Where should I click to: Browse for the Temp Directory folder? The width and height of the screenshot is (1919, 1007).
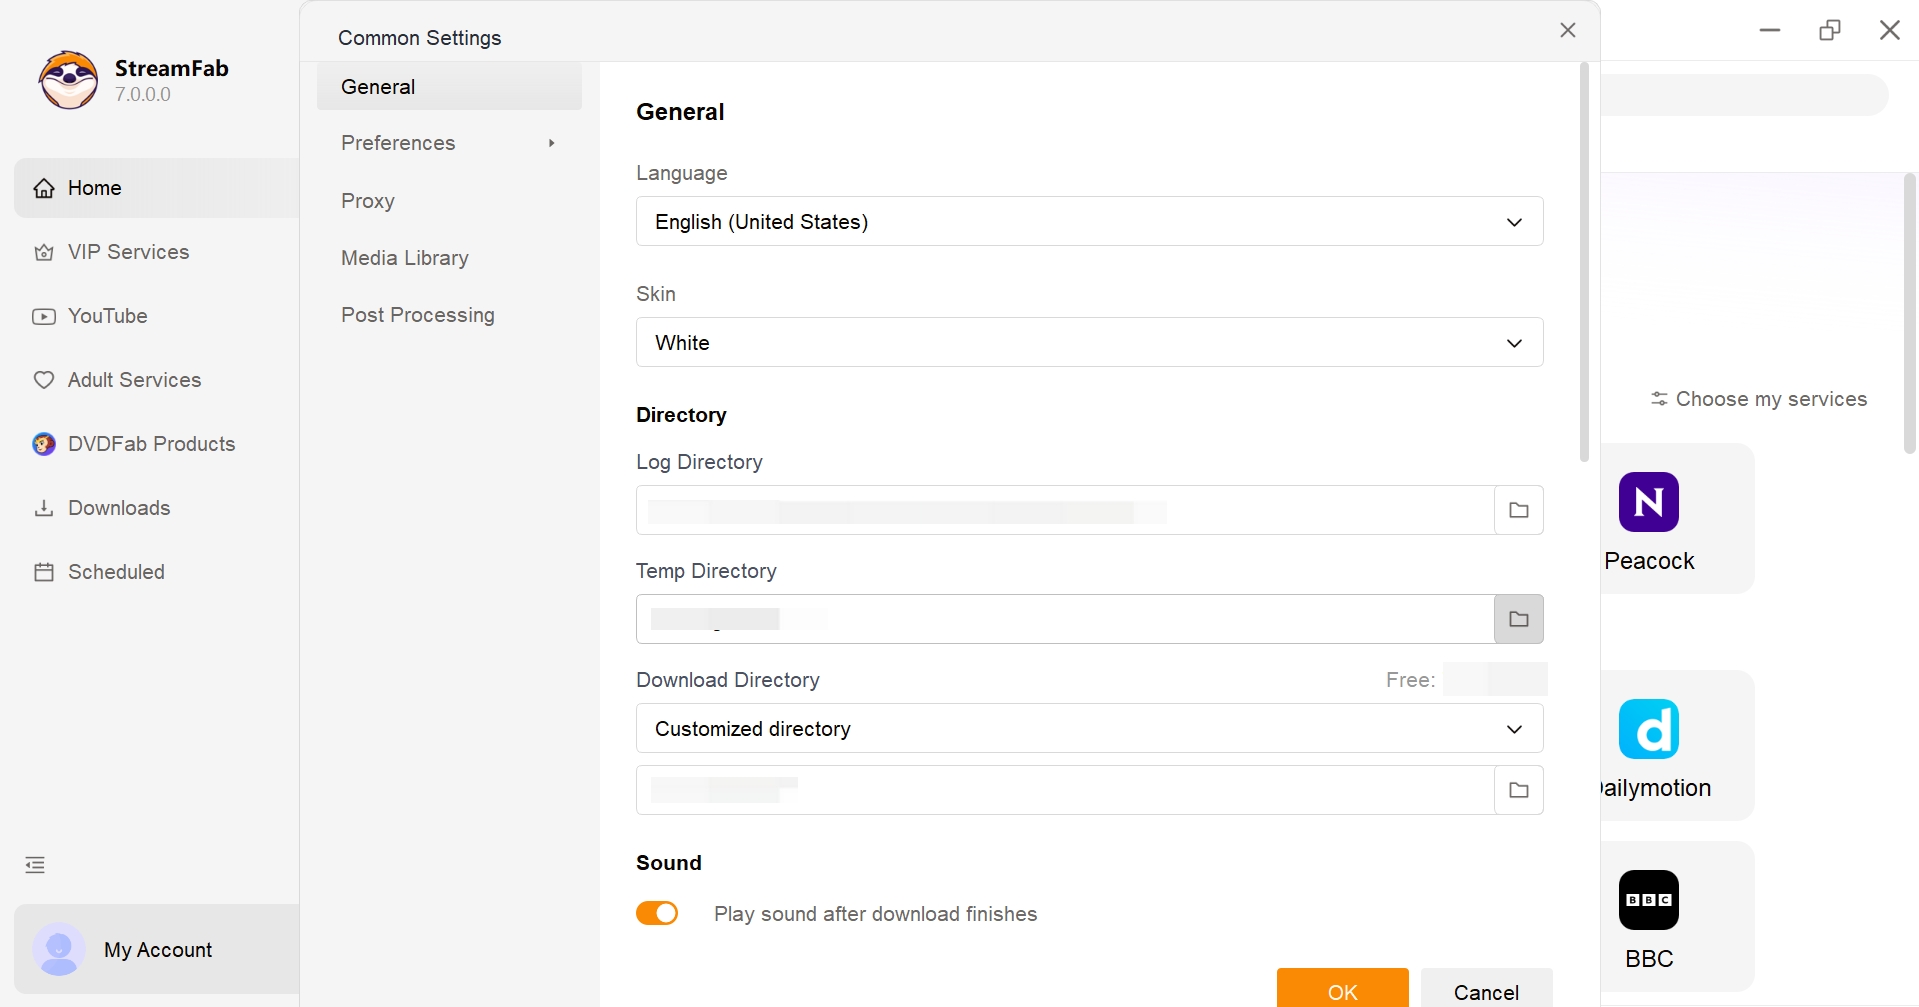point(1518,619)
